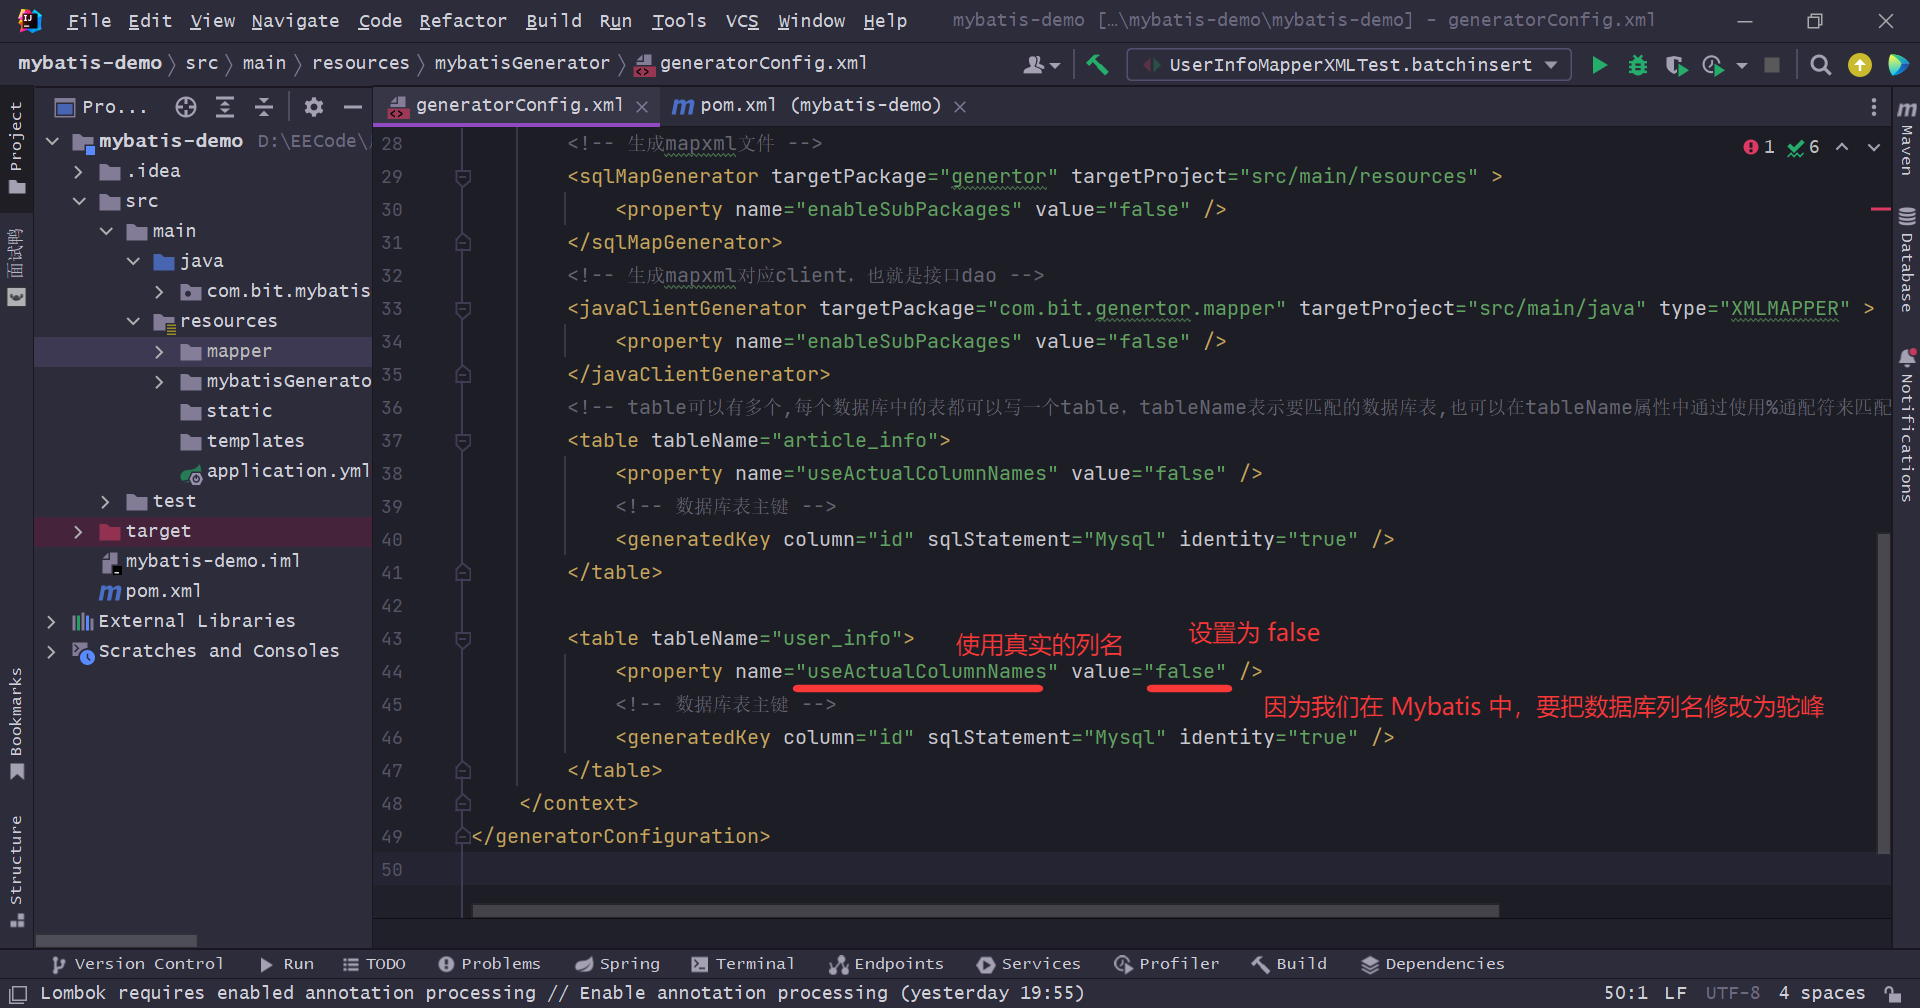Open the Refactor menu
This screenshot has height=1008, width=1920.
click(462, 21)
